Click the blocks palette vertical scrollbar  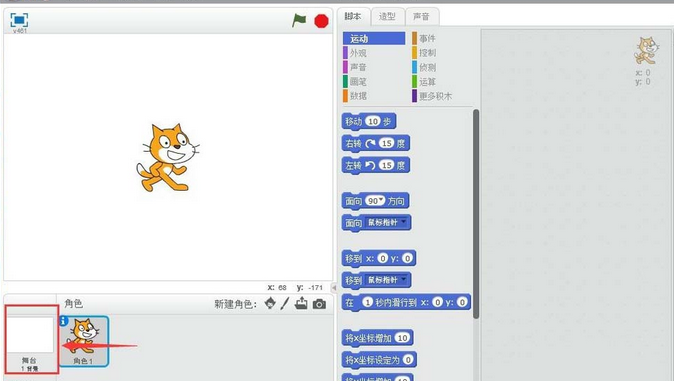pos(476,214)
